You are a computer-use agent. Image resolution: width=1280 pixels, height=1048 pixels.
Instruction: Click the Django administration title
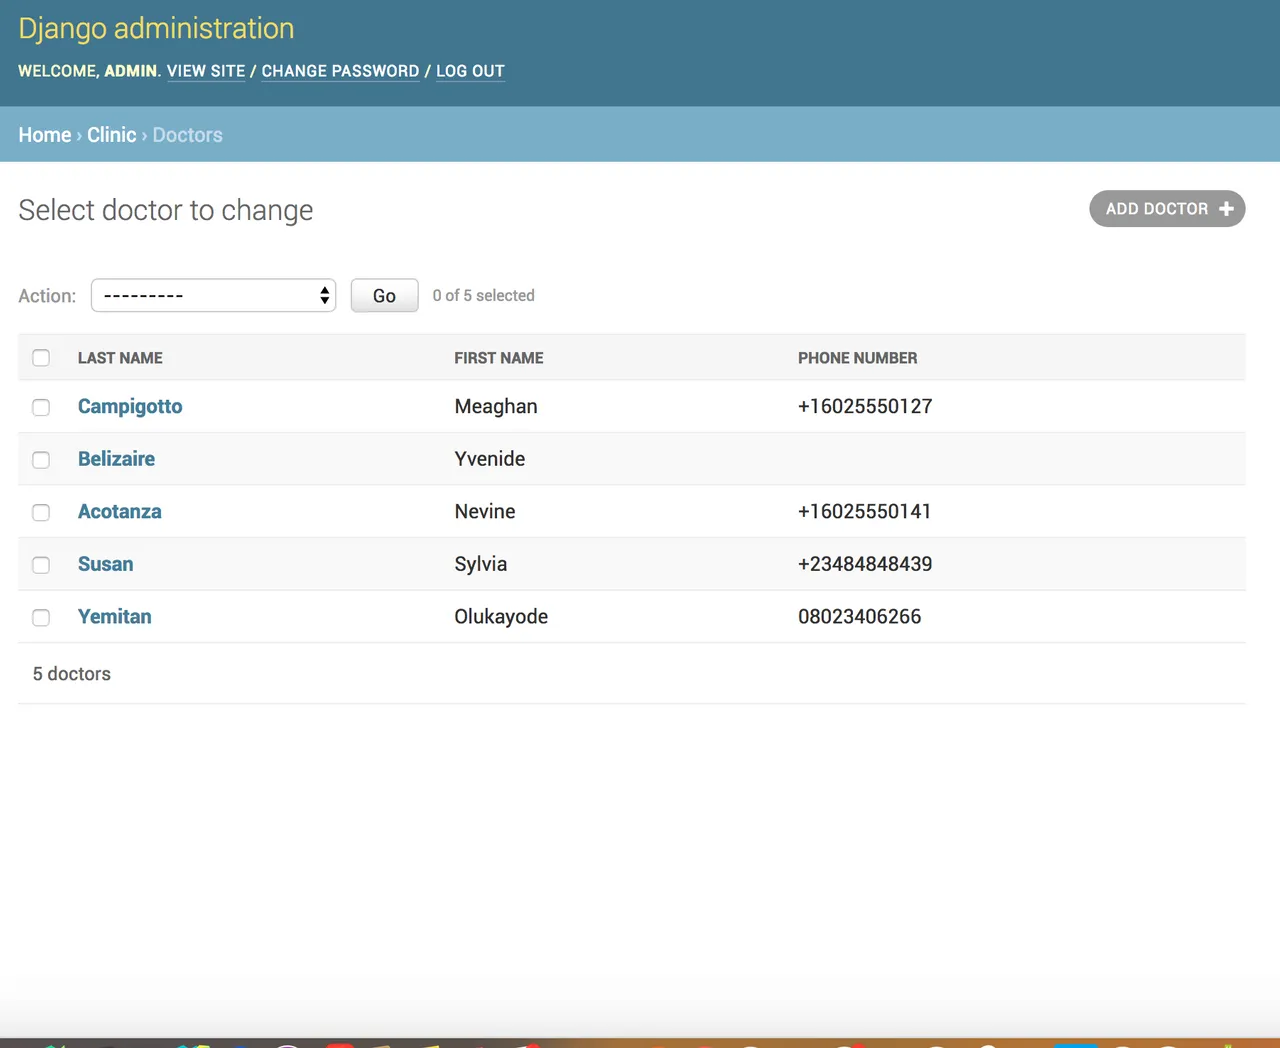(x=156, y=28)
